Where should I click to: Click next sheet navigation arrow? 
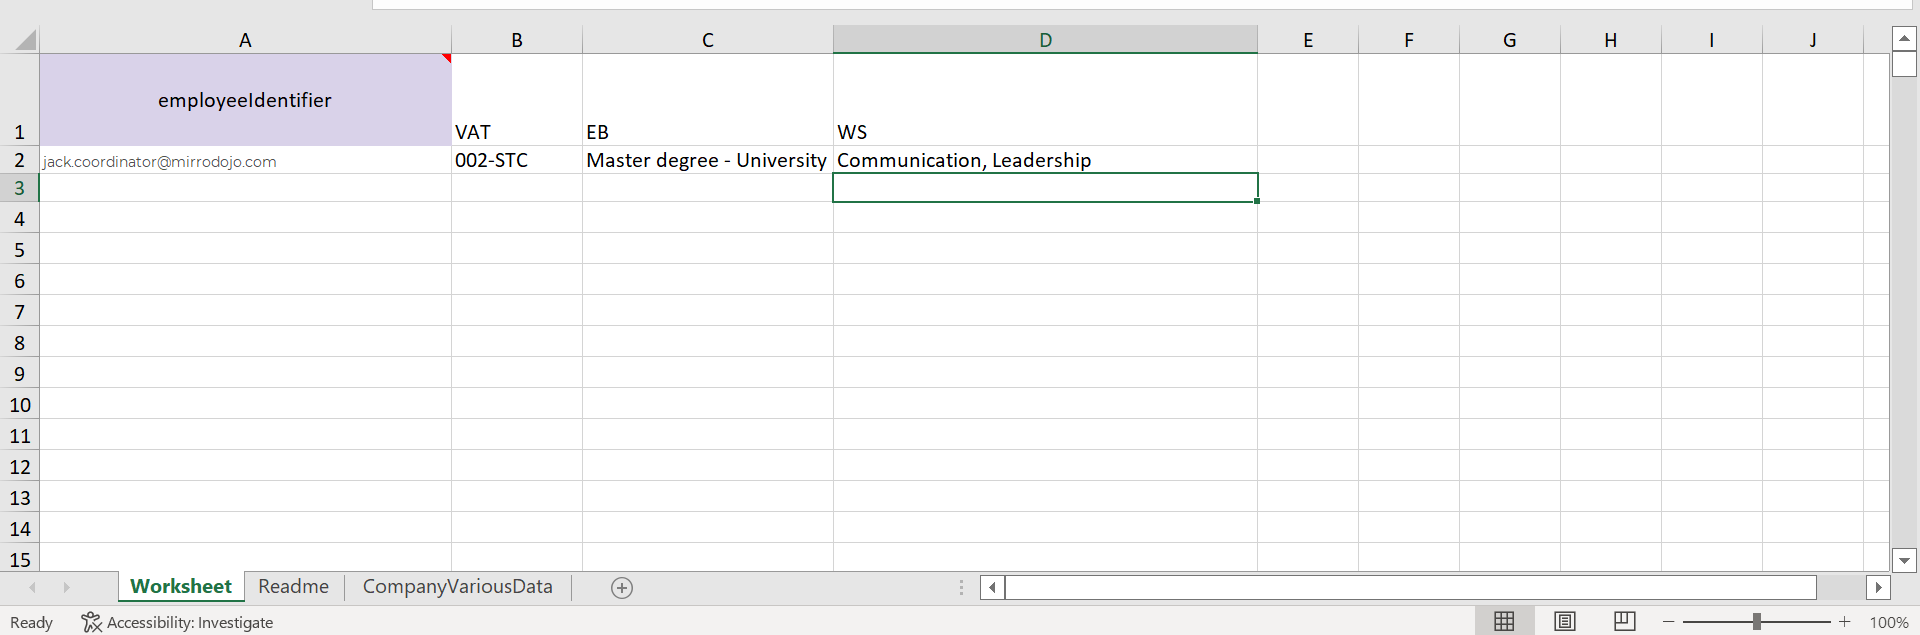(67, 587)
